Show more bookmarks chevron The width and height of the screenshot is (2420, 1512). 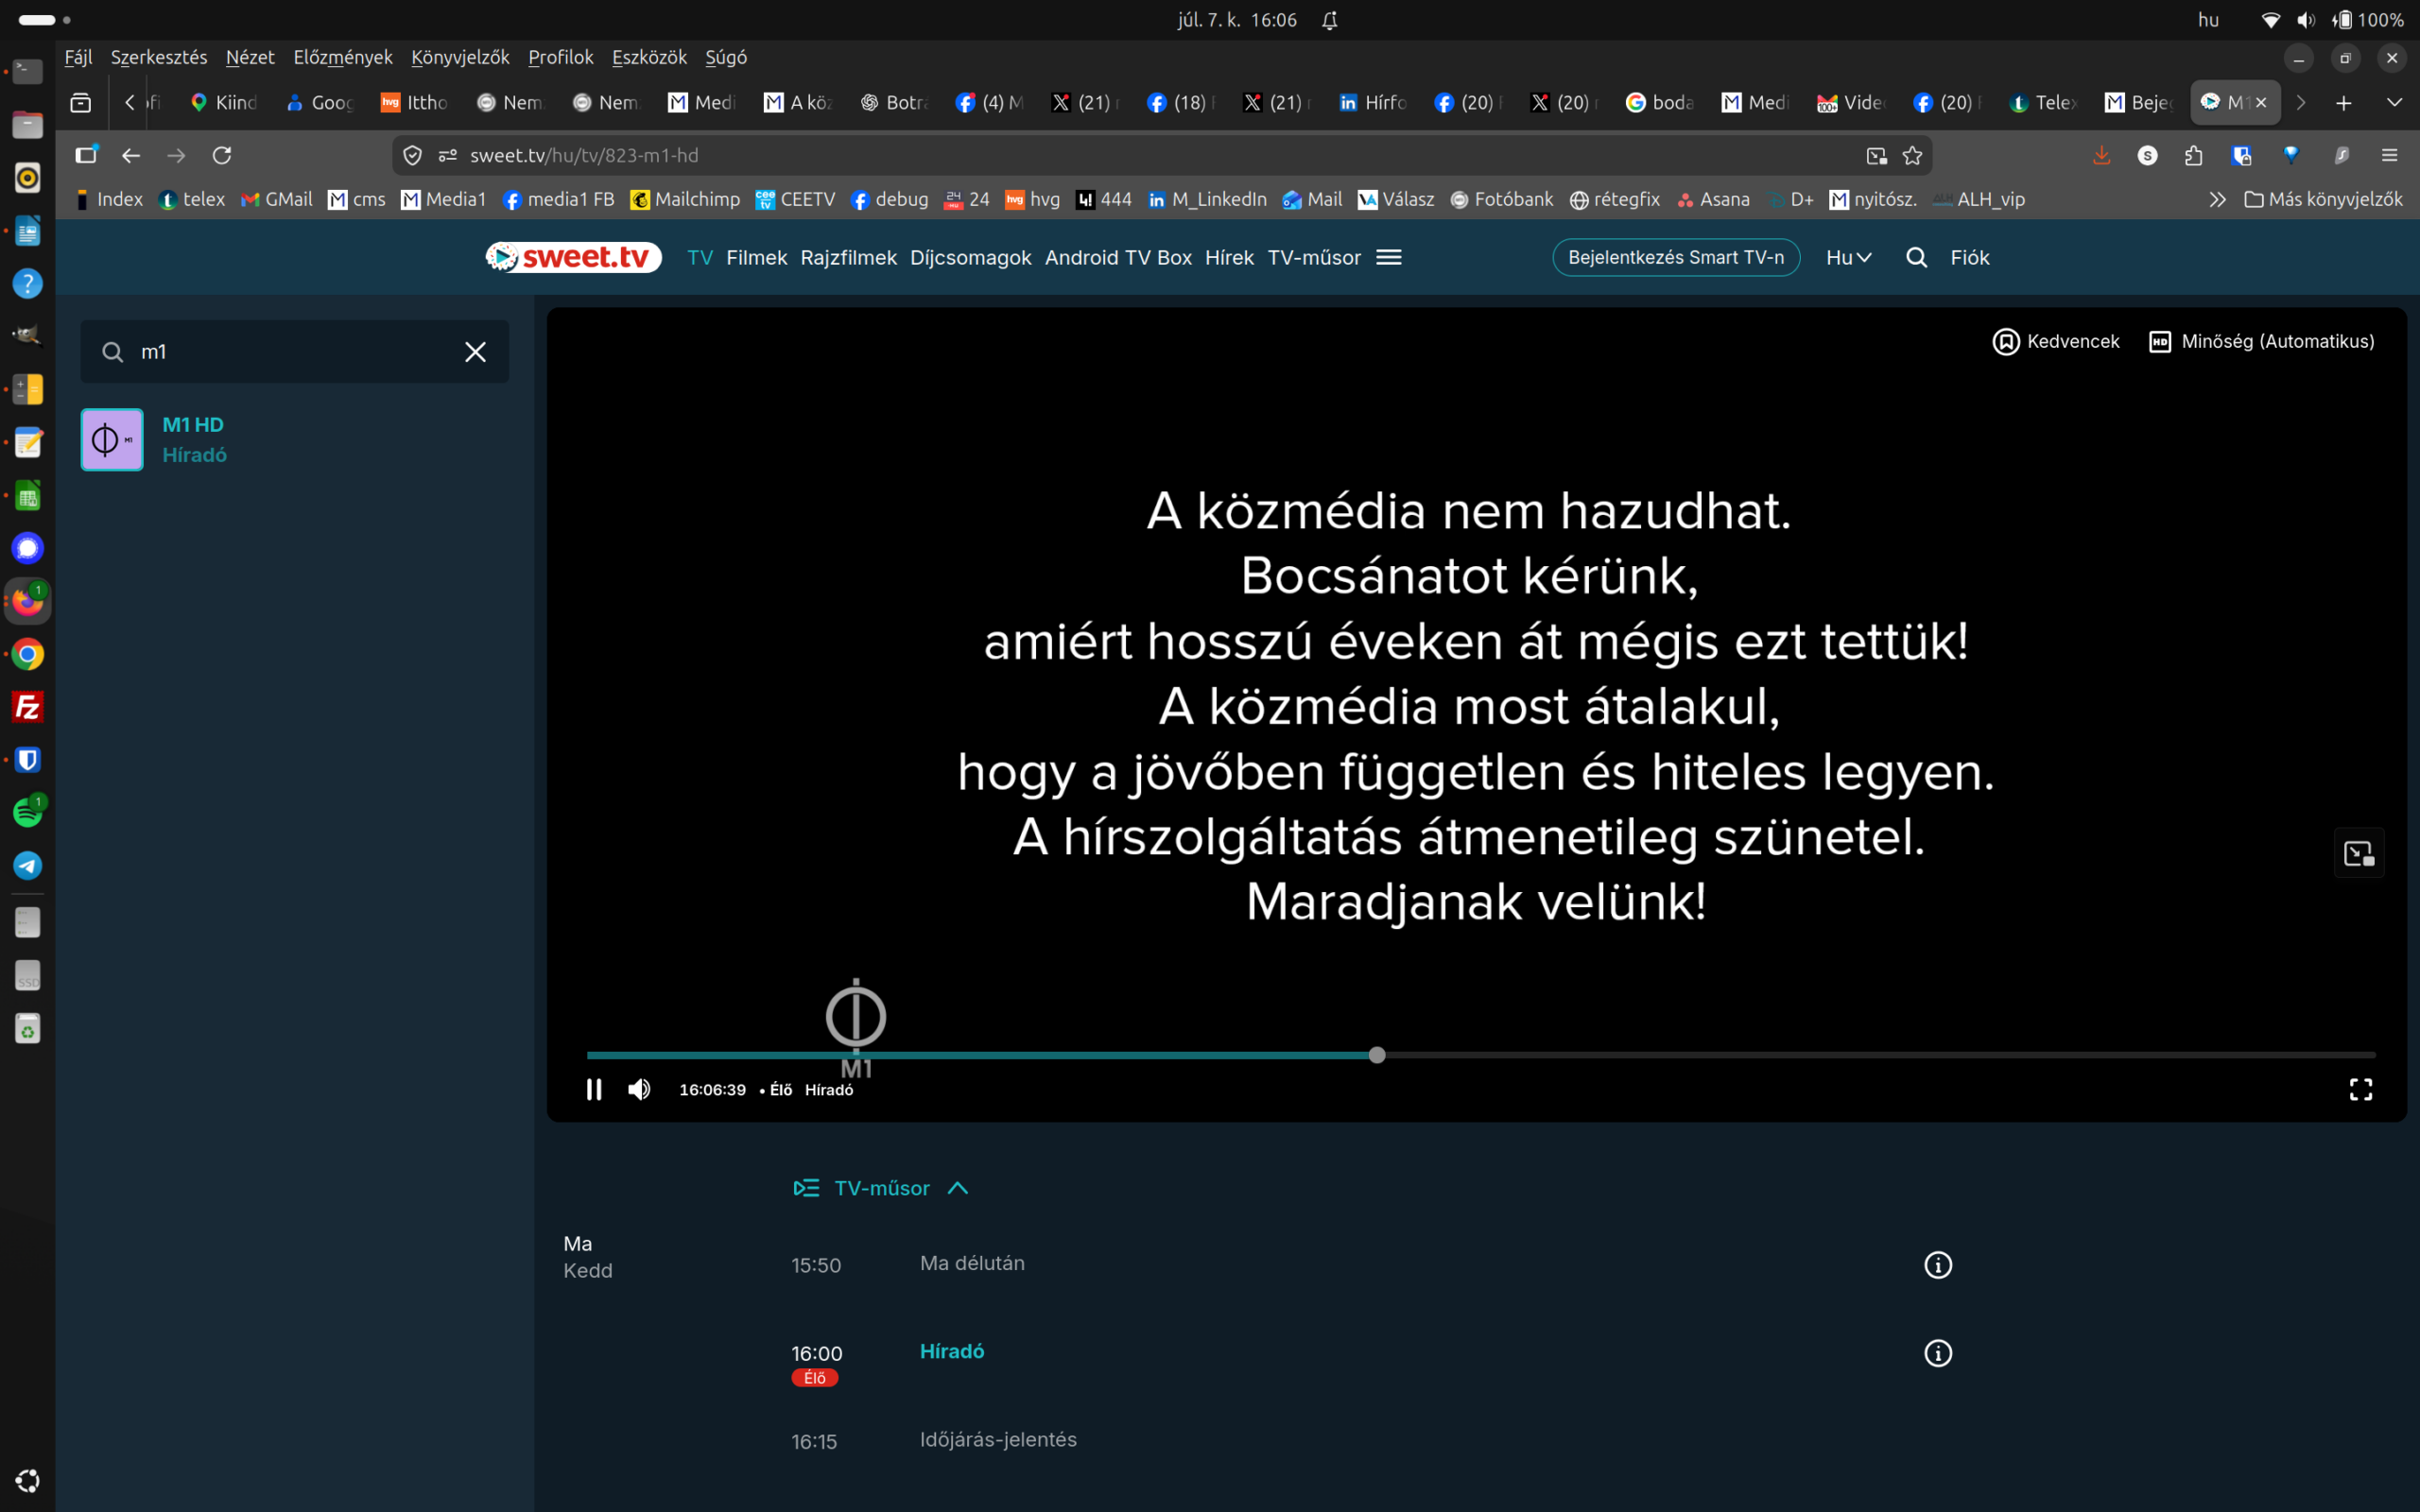[2217, 199]
